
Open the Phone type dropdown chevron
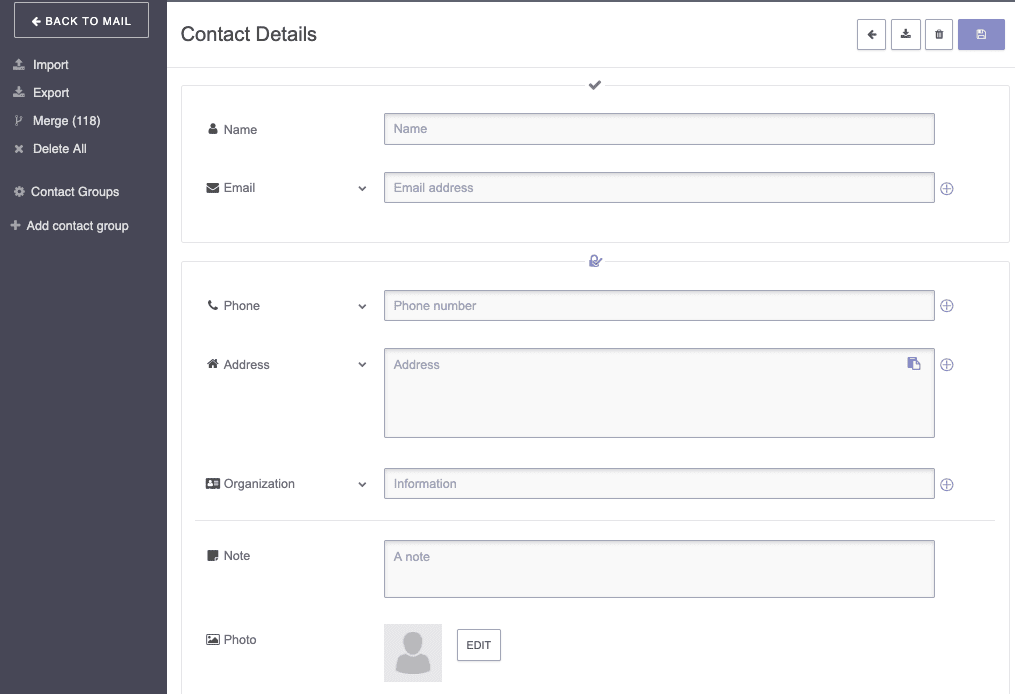click(x=362, y=306)
